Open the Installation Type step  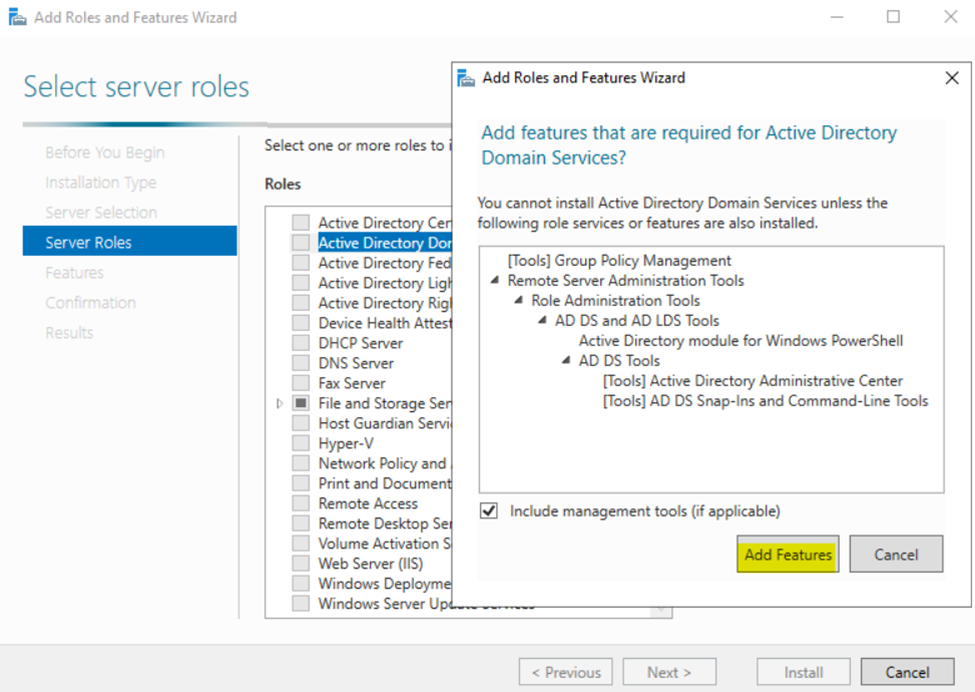pyautogui.click(x=101, y=182)
